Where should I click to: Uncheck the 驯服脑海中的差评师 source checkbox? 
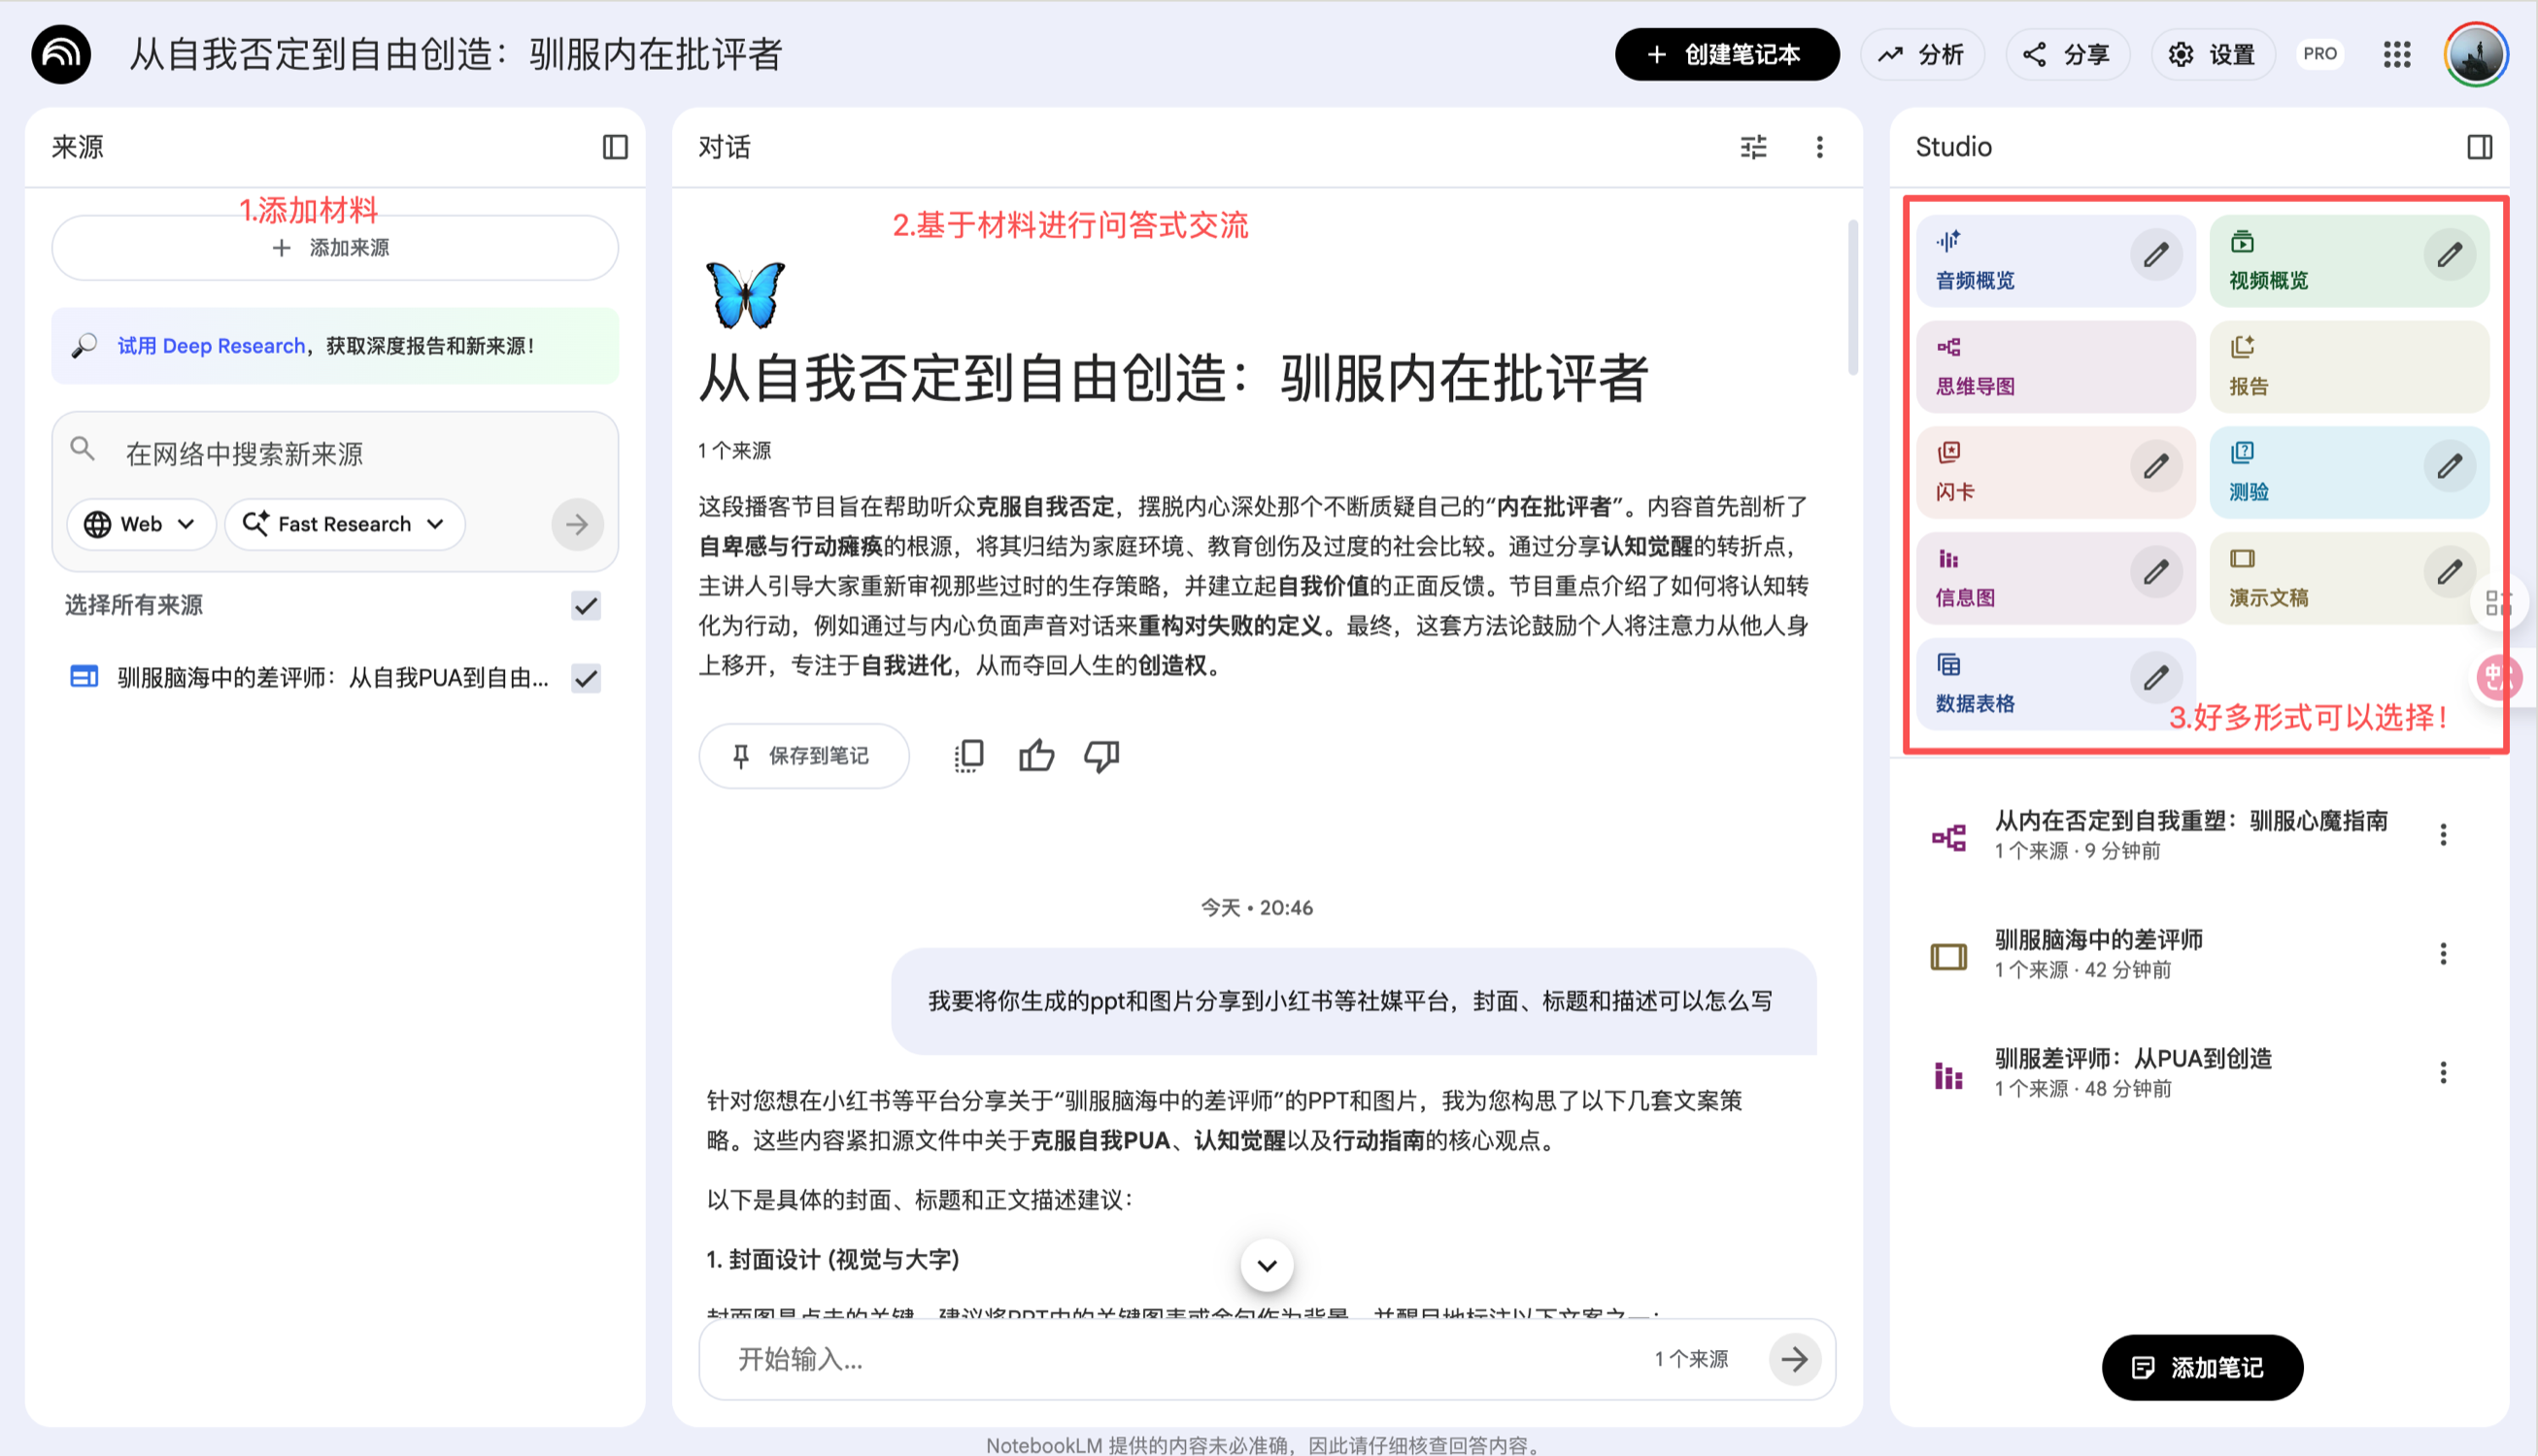(x=586, y=679)
